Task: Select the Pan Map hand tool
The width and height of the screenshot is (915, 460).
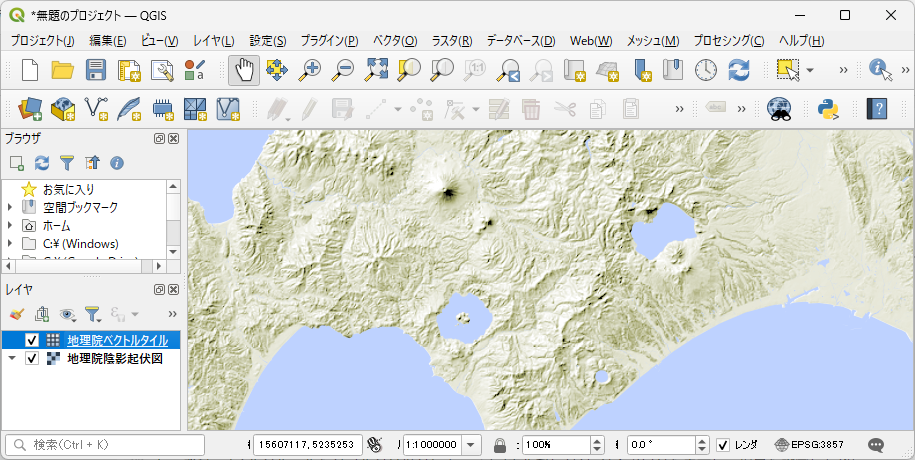Action: [244, 70]
